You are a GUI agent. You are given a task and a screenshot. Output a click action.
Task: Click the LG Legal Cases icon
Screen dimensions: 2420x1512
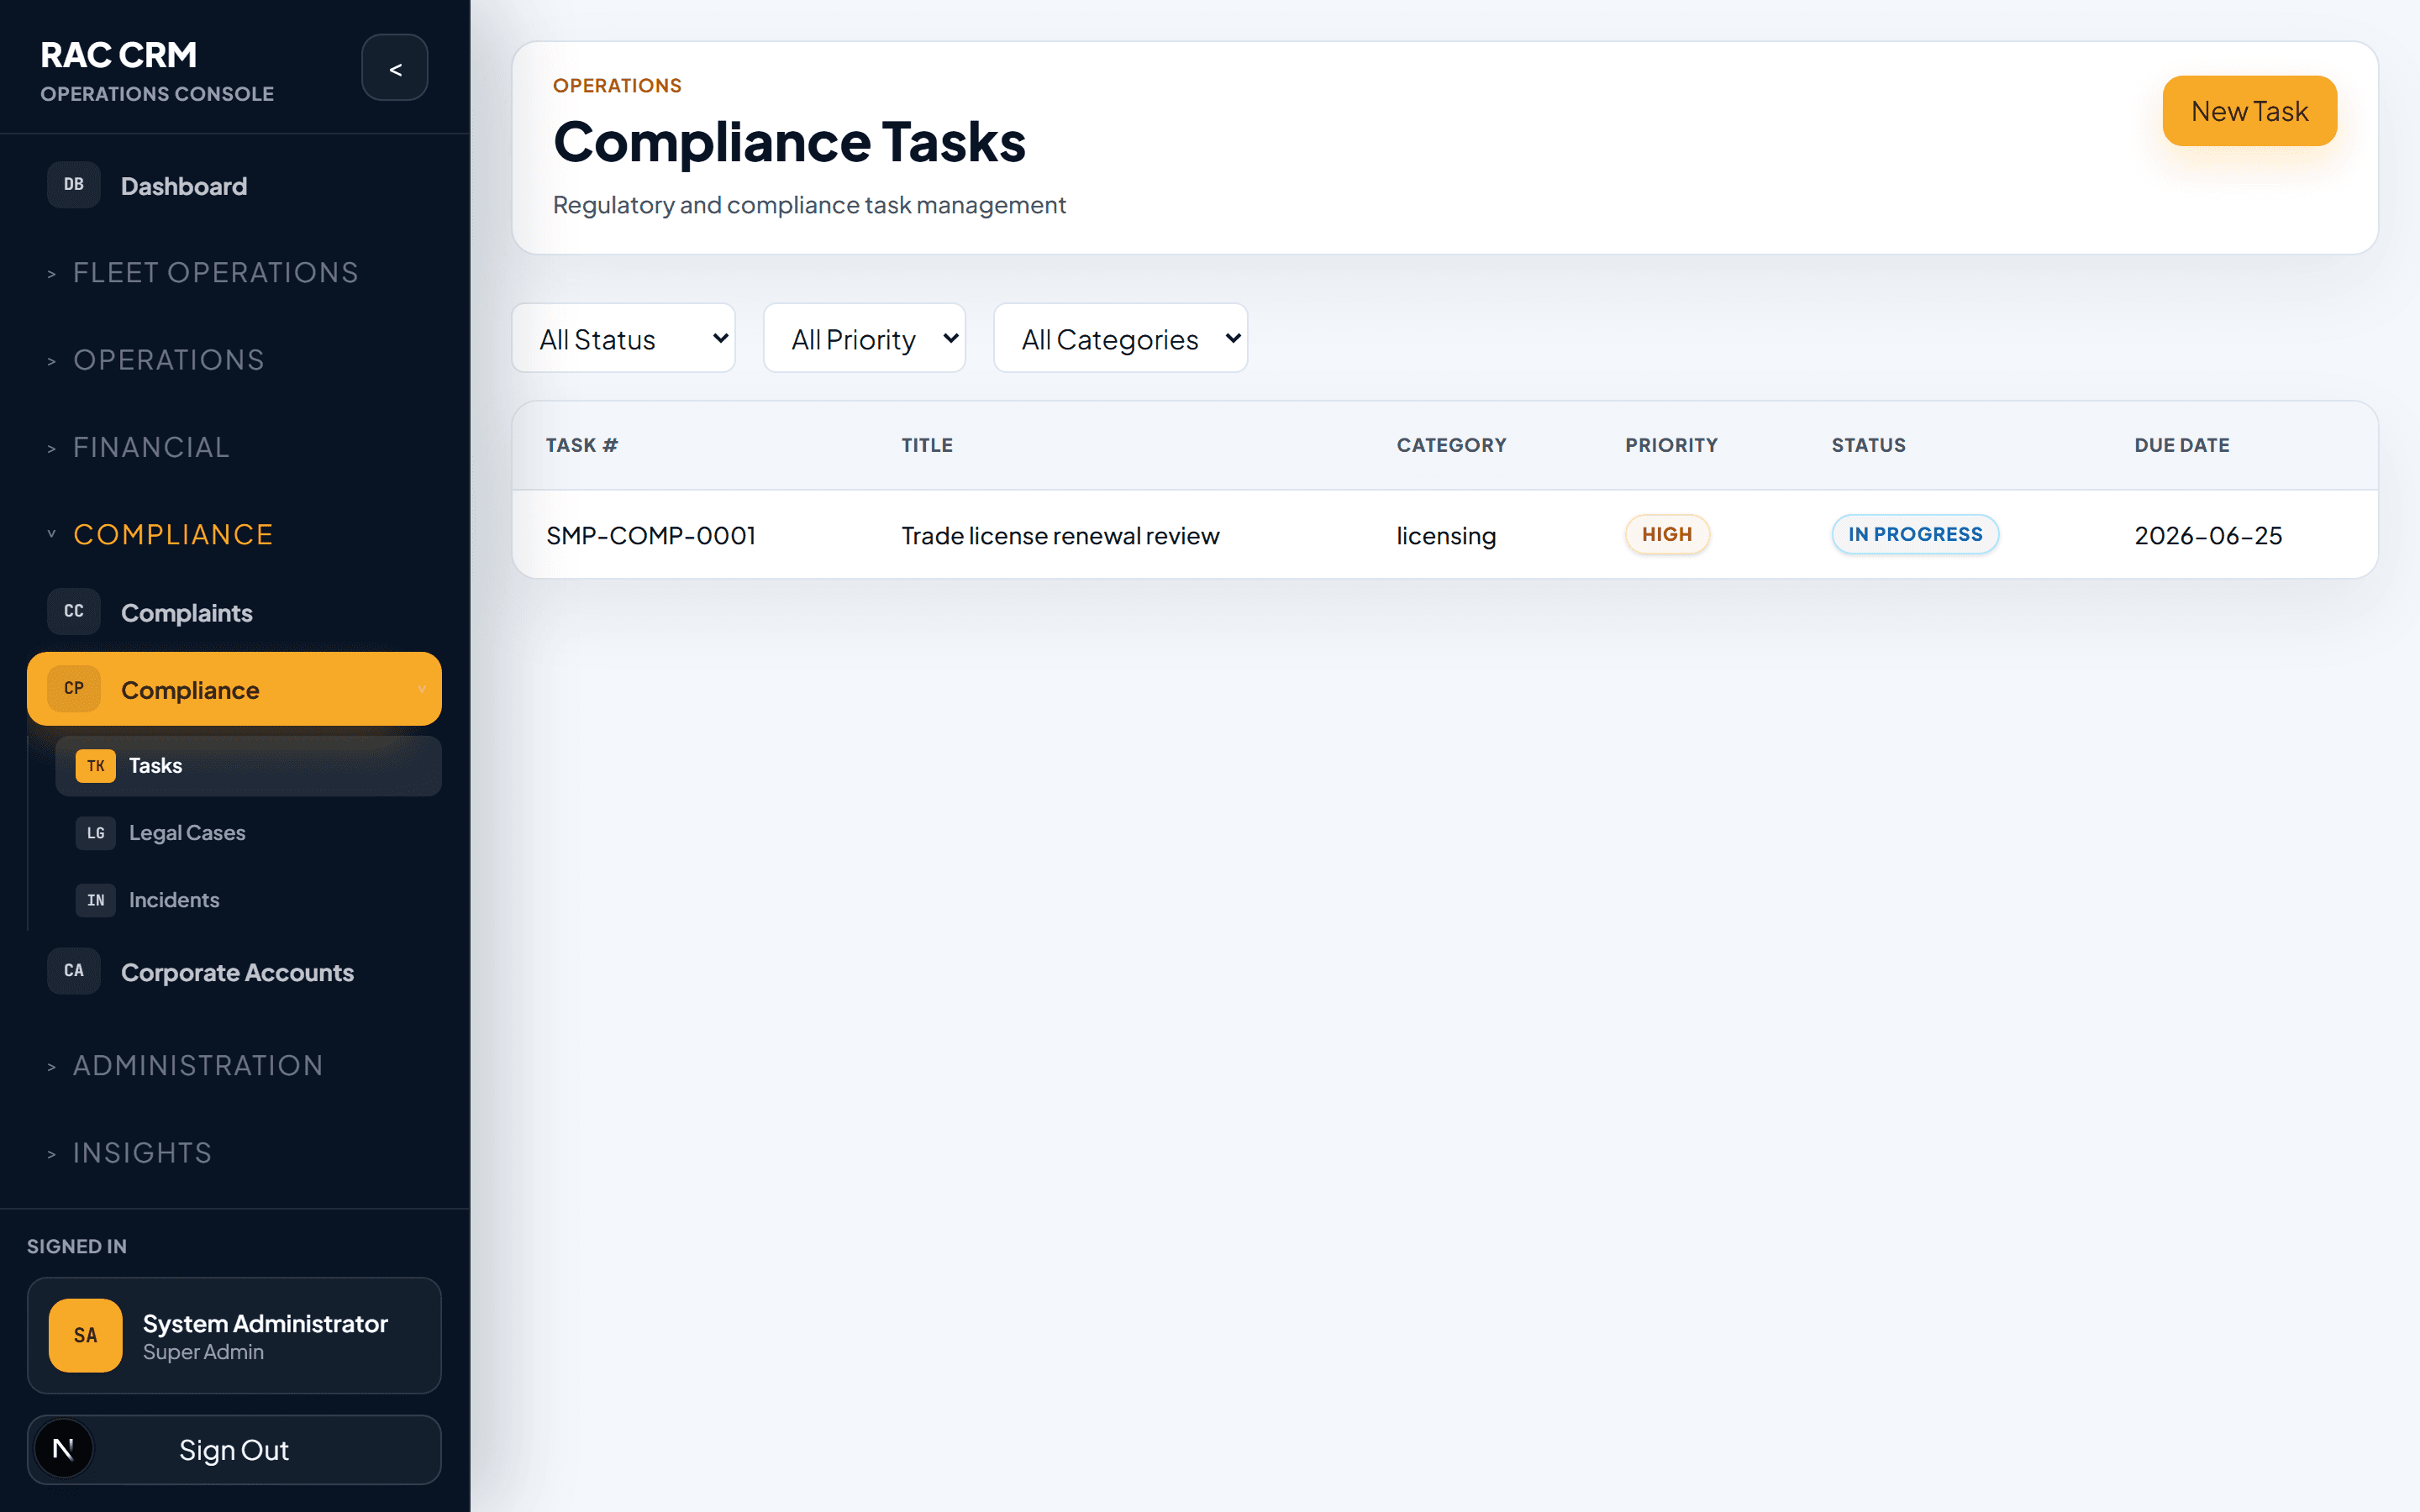96,833
